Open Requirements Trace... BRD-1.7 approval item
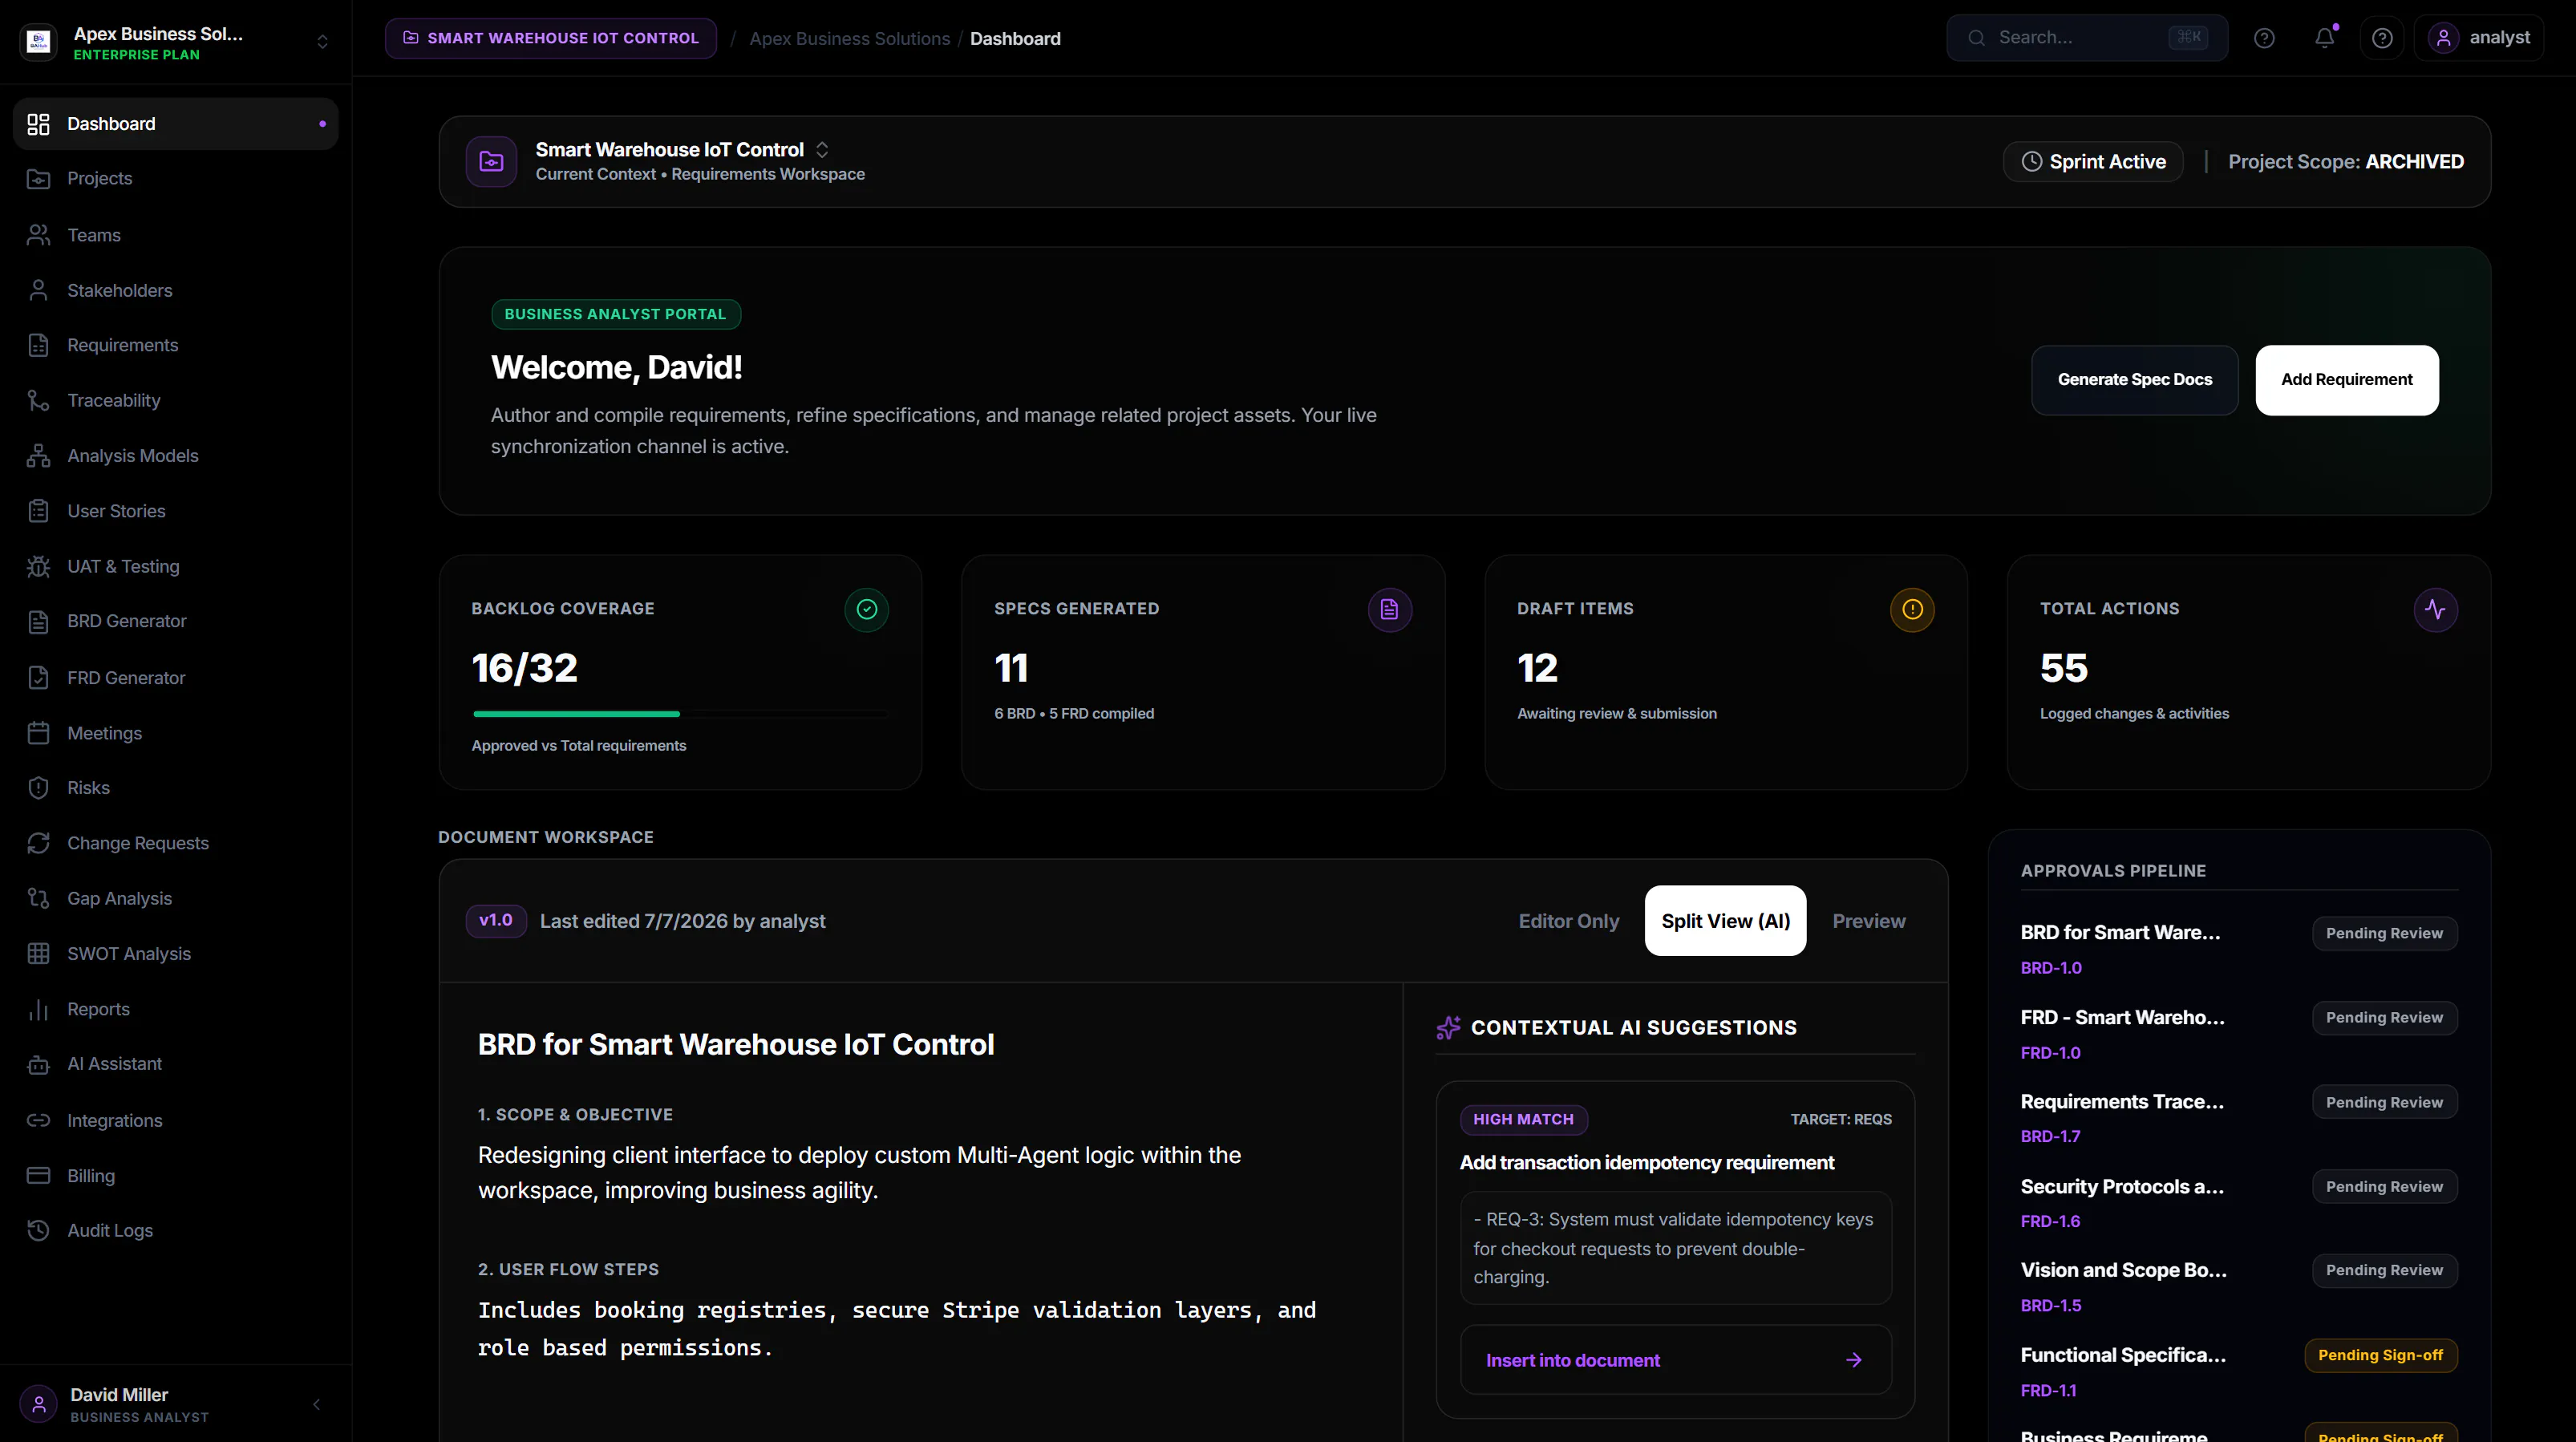Image resolution: width=2576 pixels, height=1442 pixels. (x=2238, y=1118)
